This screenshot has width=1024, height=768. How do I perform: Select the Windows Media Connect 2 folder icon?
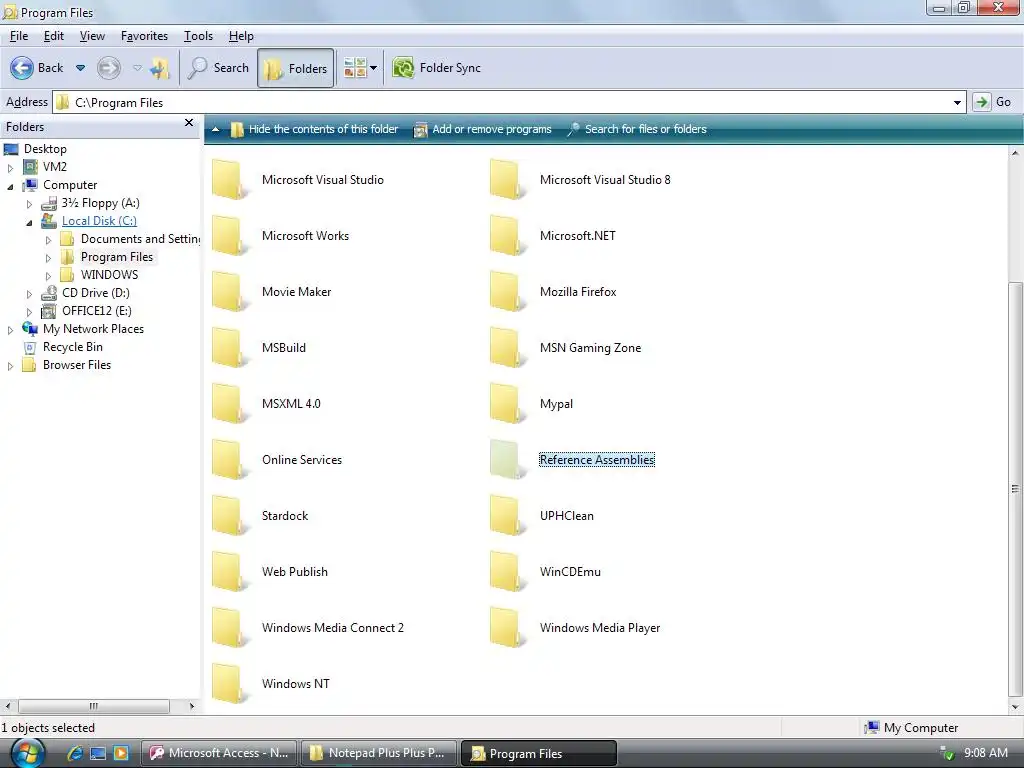coord(229,628)
